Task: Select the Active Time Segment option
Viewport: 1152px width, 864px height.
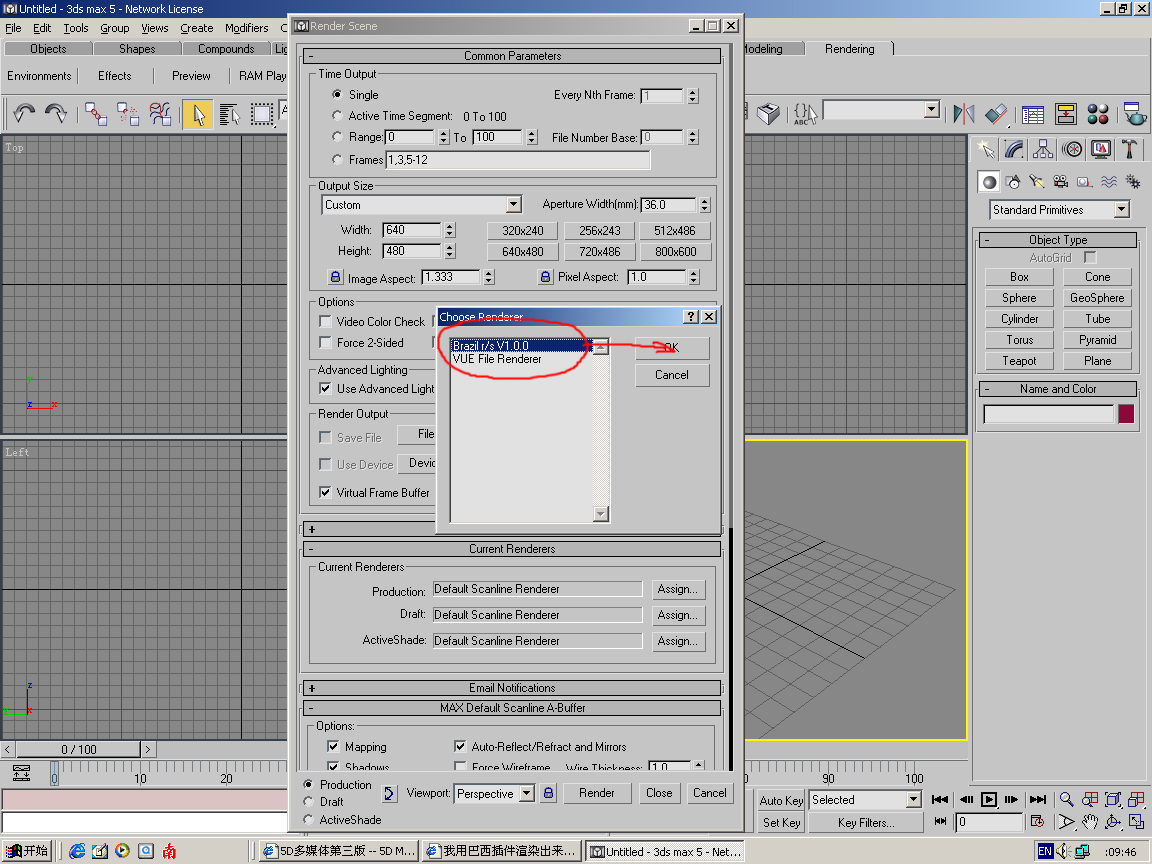Action: tap(336, 116)
